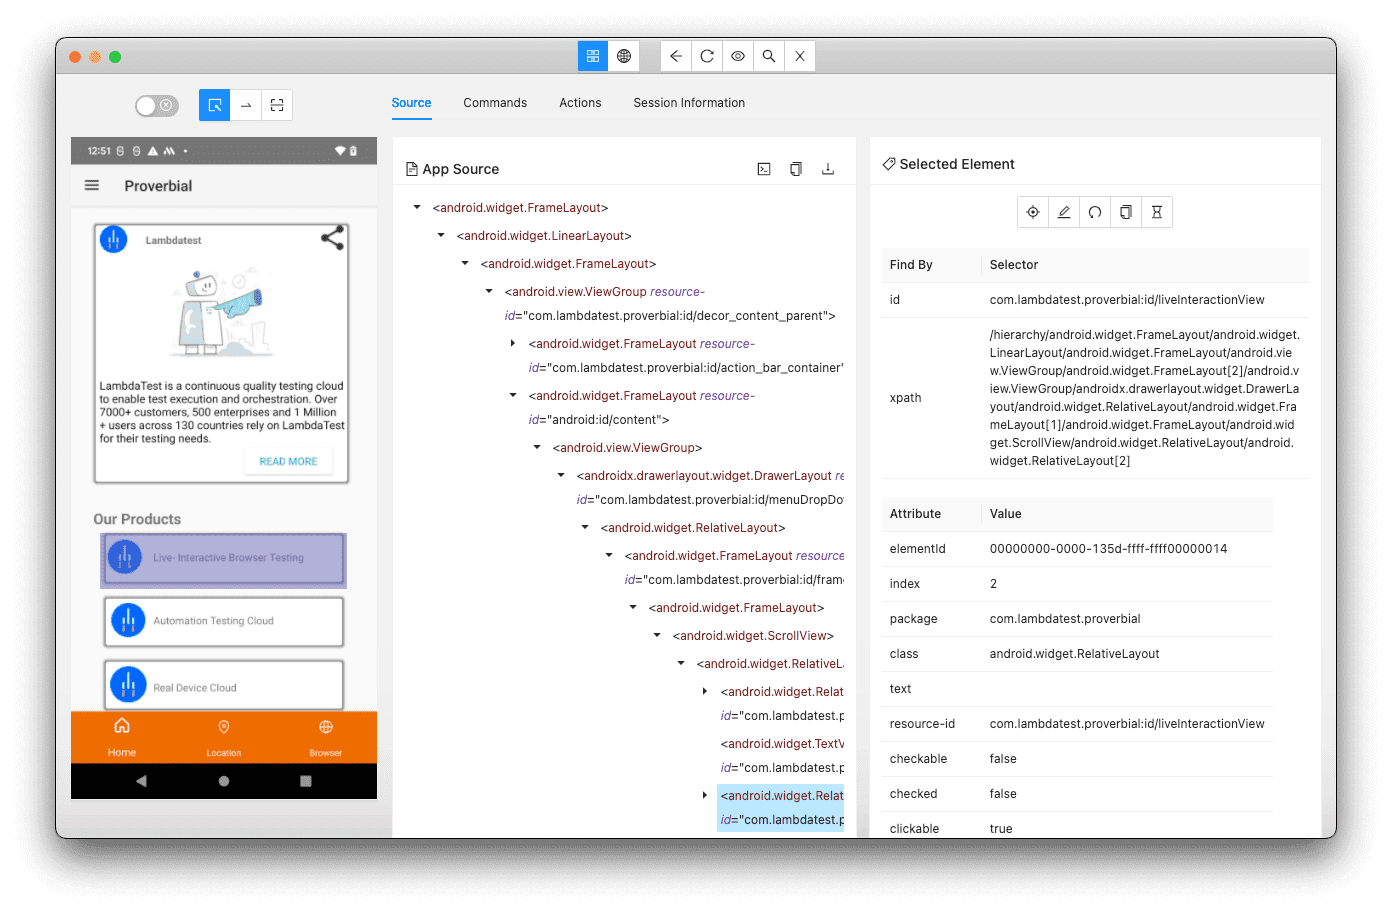The height and width of the screenshot is (912, 1392).
Task: Expand the highlighted RelativeLayout tree node
Action: 705,796
